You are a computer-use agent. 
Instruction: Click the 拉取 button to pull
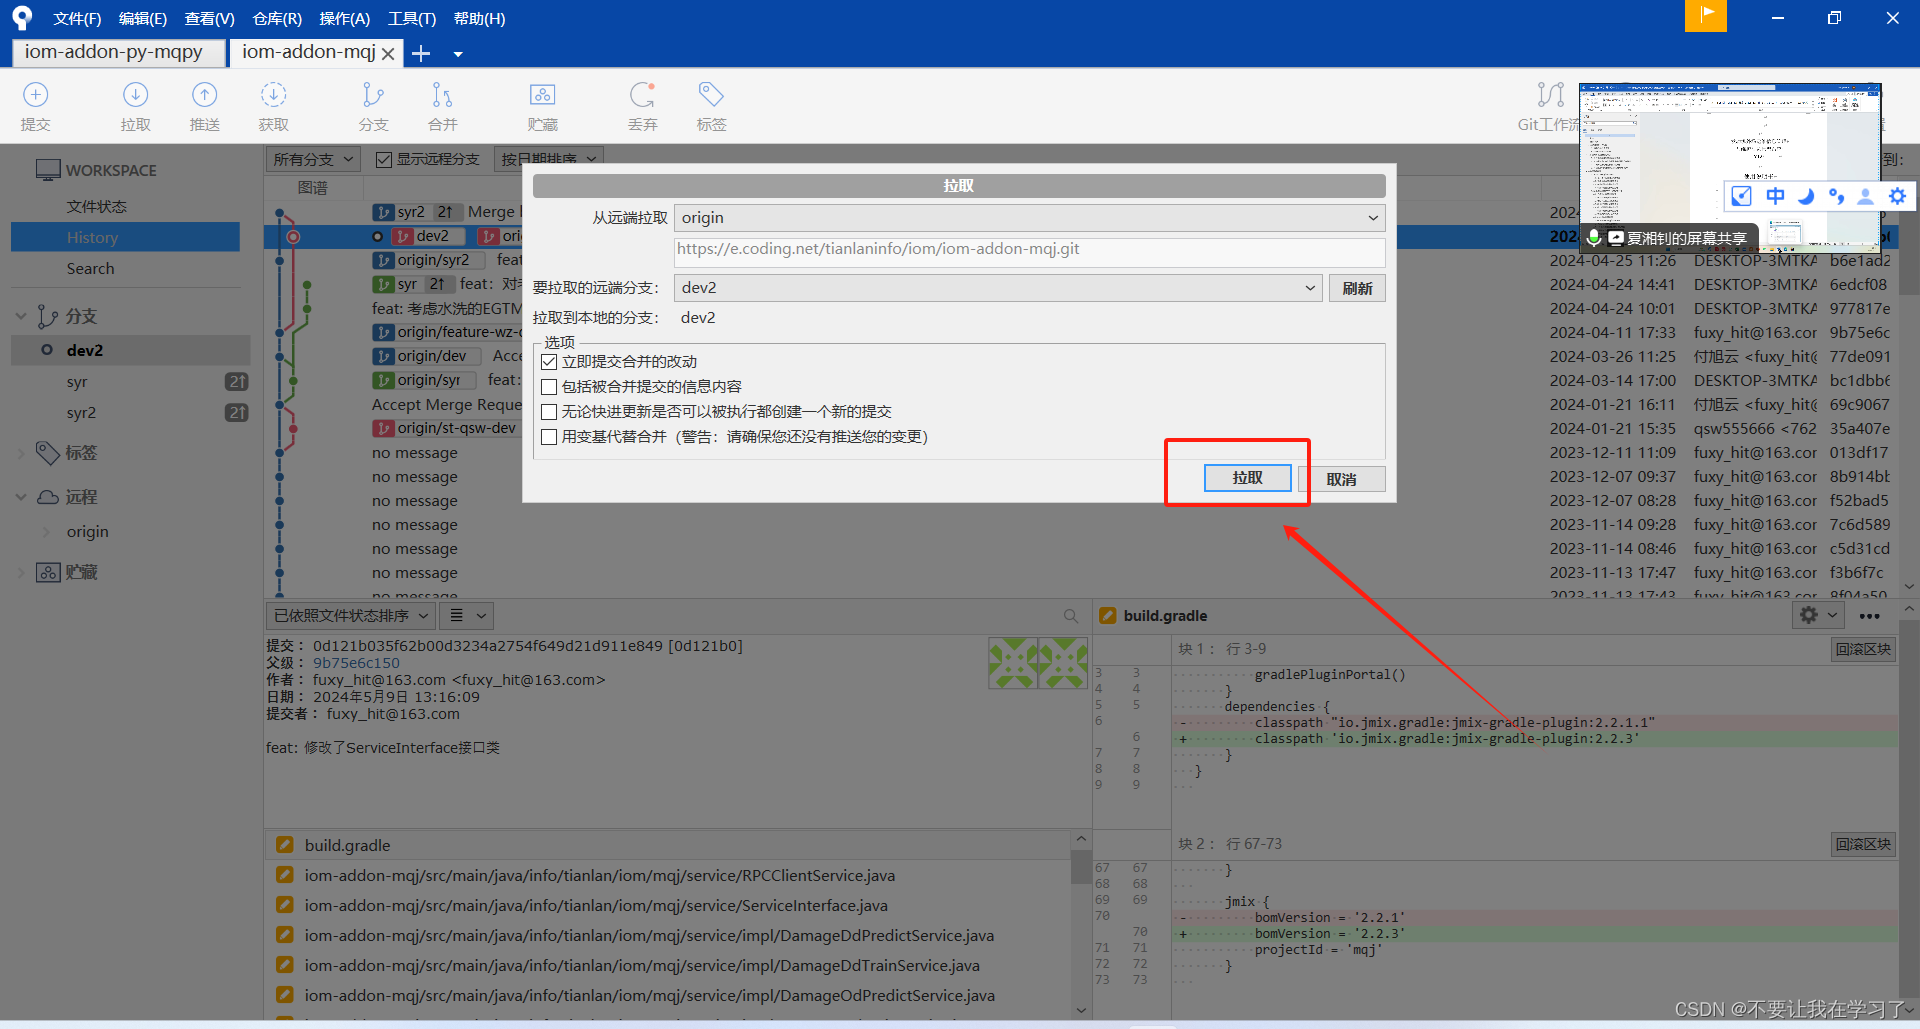tap(1247, 477)
